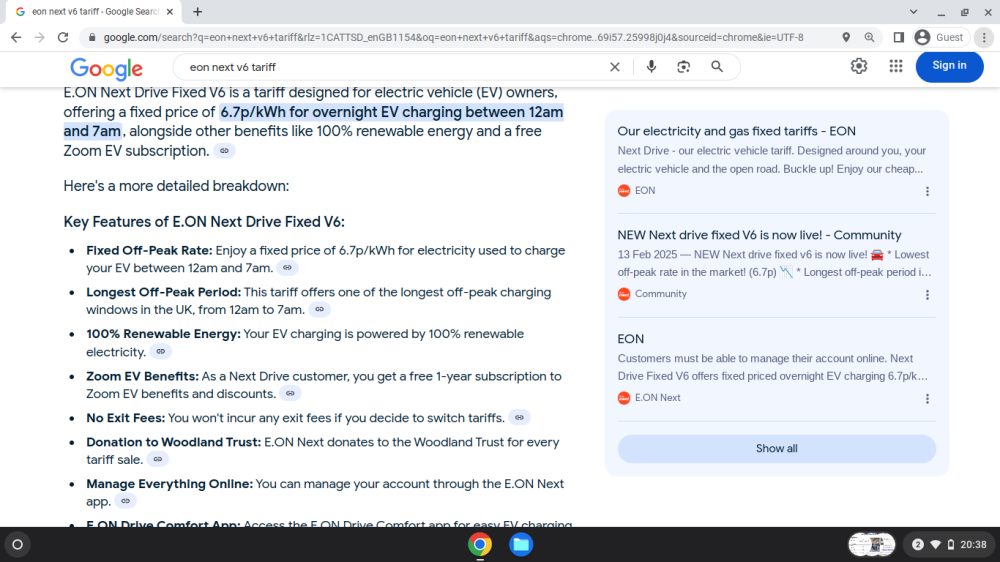Click the Key Features of E.ON Next Drive heading

[204, 222]
